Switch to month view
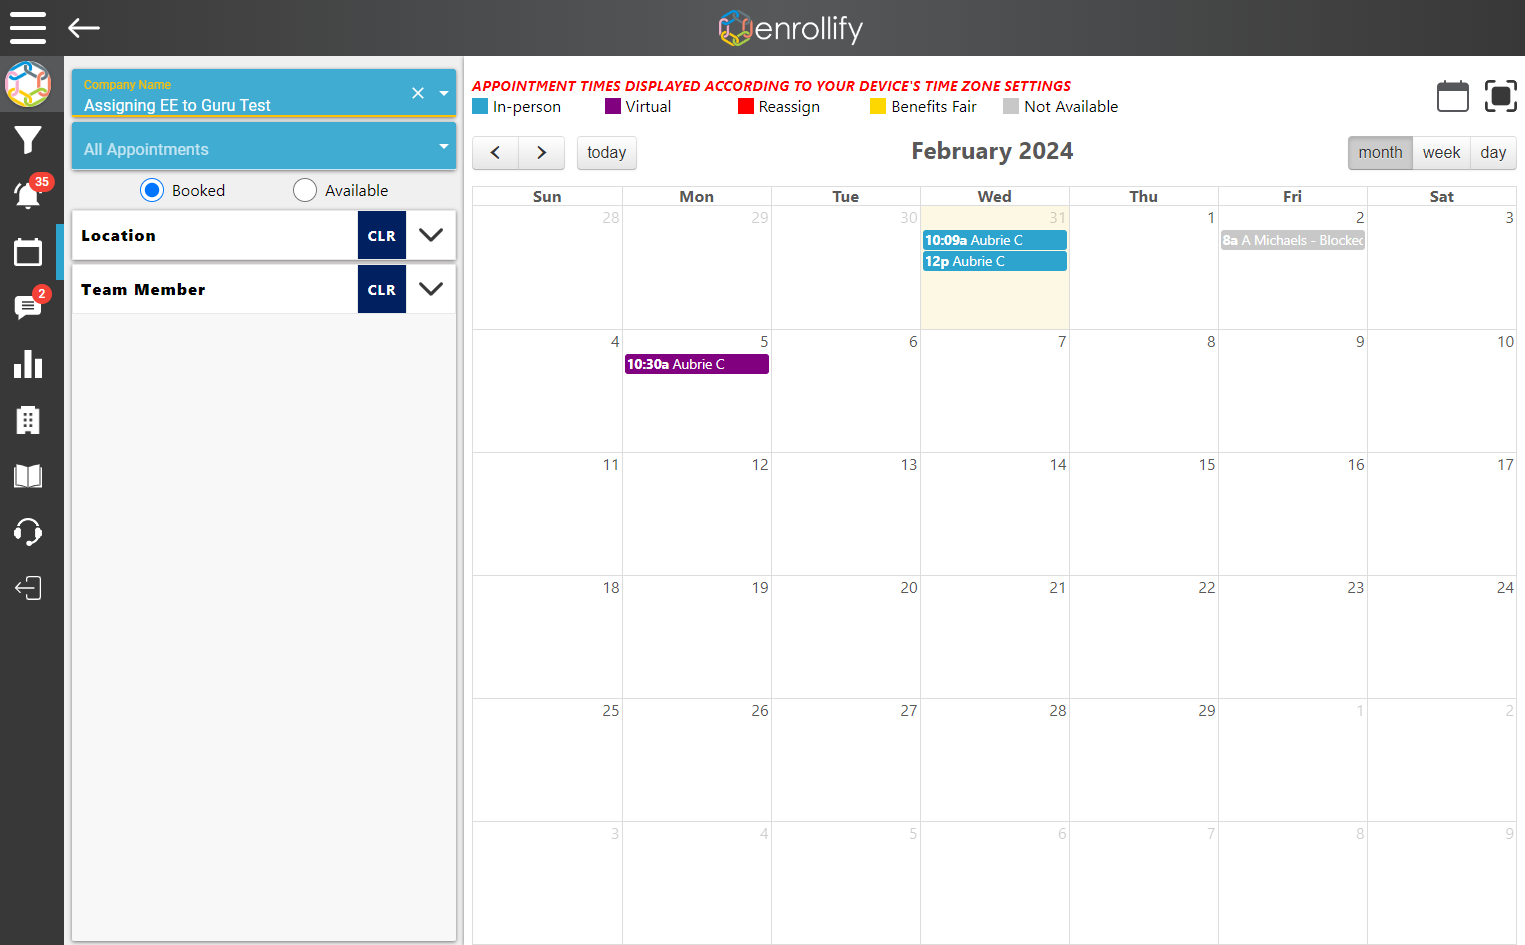Viewport: 1525px width, 945px height. point(1380,153)
